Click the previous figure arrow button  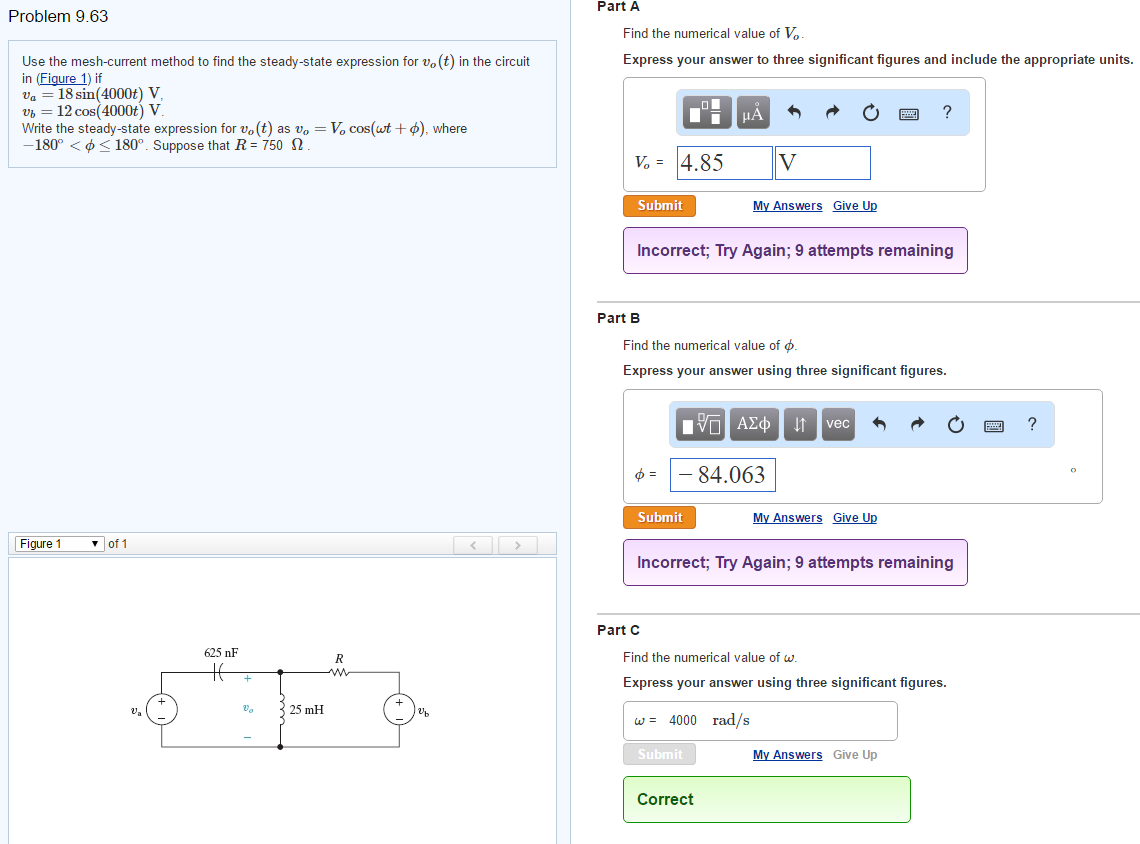click(473, 543)
